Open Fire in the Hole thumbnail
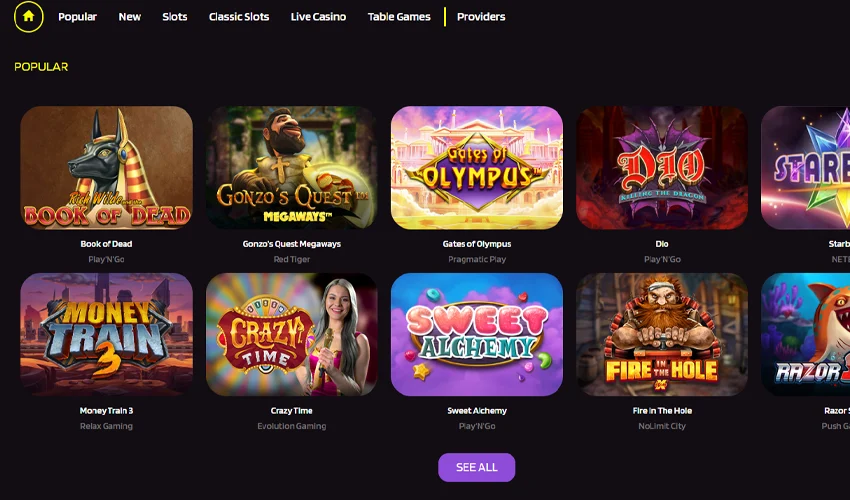 tap(662, 335)
